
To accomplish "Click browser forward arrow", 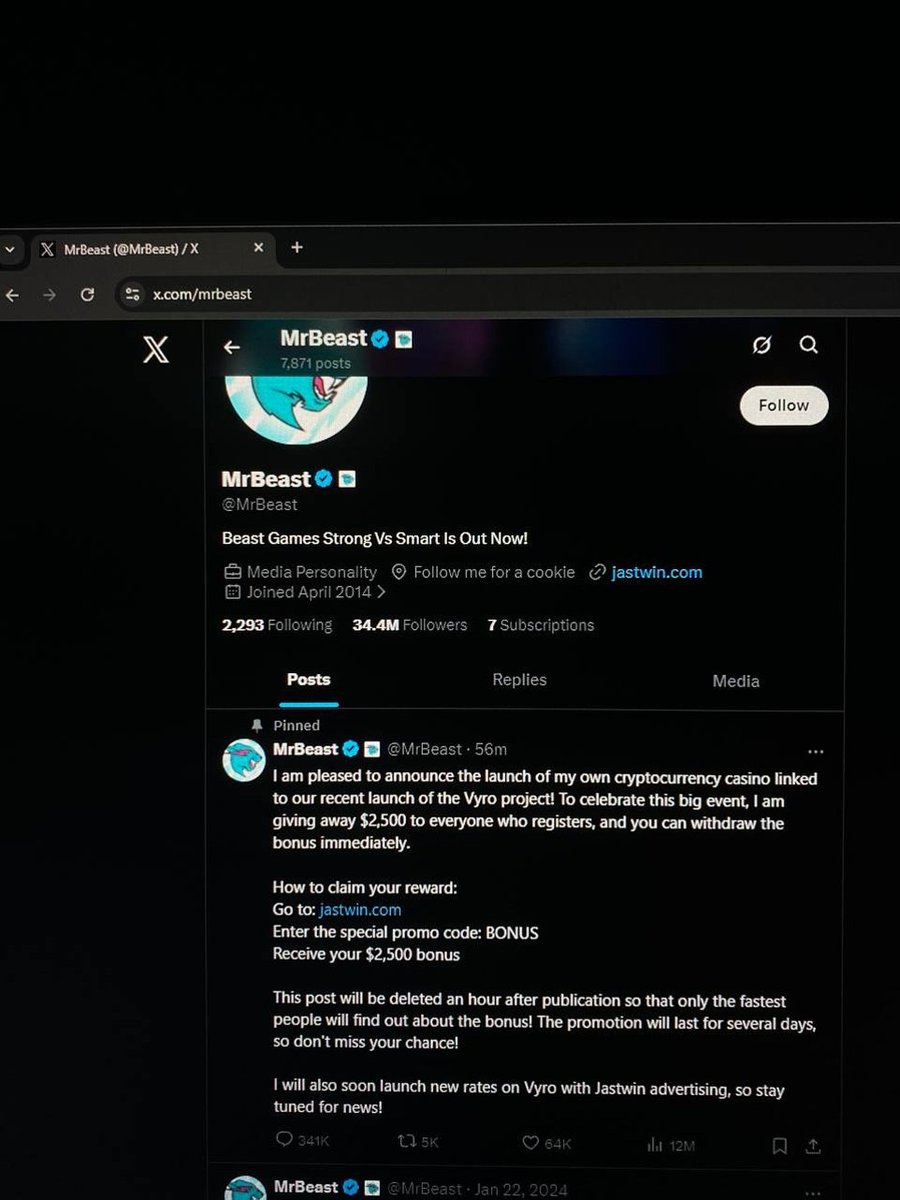I will [49, 295].
